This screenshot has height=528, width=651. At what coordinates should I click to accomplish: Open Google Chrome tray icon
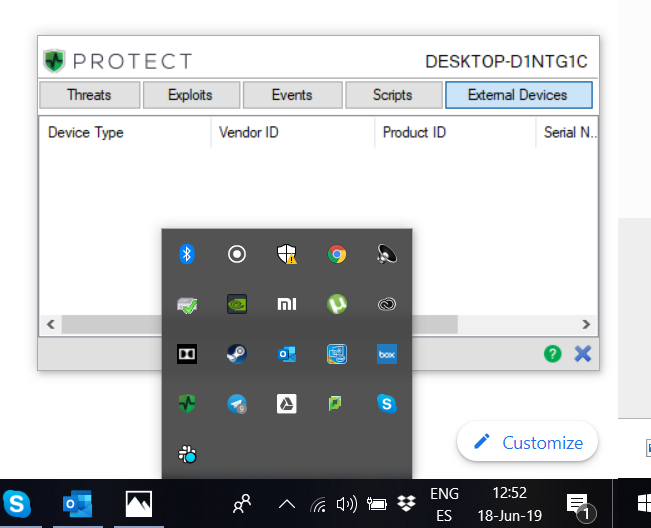click(x=337, y=254)
